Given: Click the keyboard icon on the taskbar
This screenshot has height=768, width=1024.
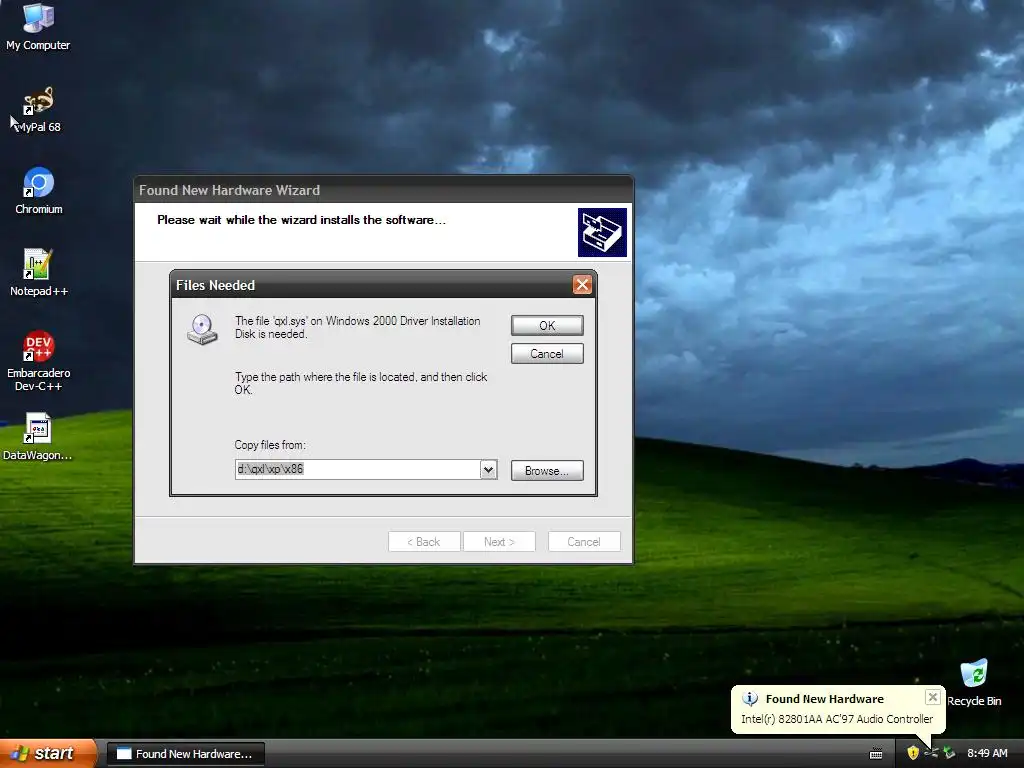Looking at the screenshot, I should tap(876, 754).
